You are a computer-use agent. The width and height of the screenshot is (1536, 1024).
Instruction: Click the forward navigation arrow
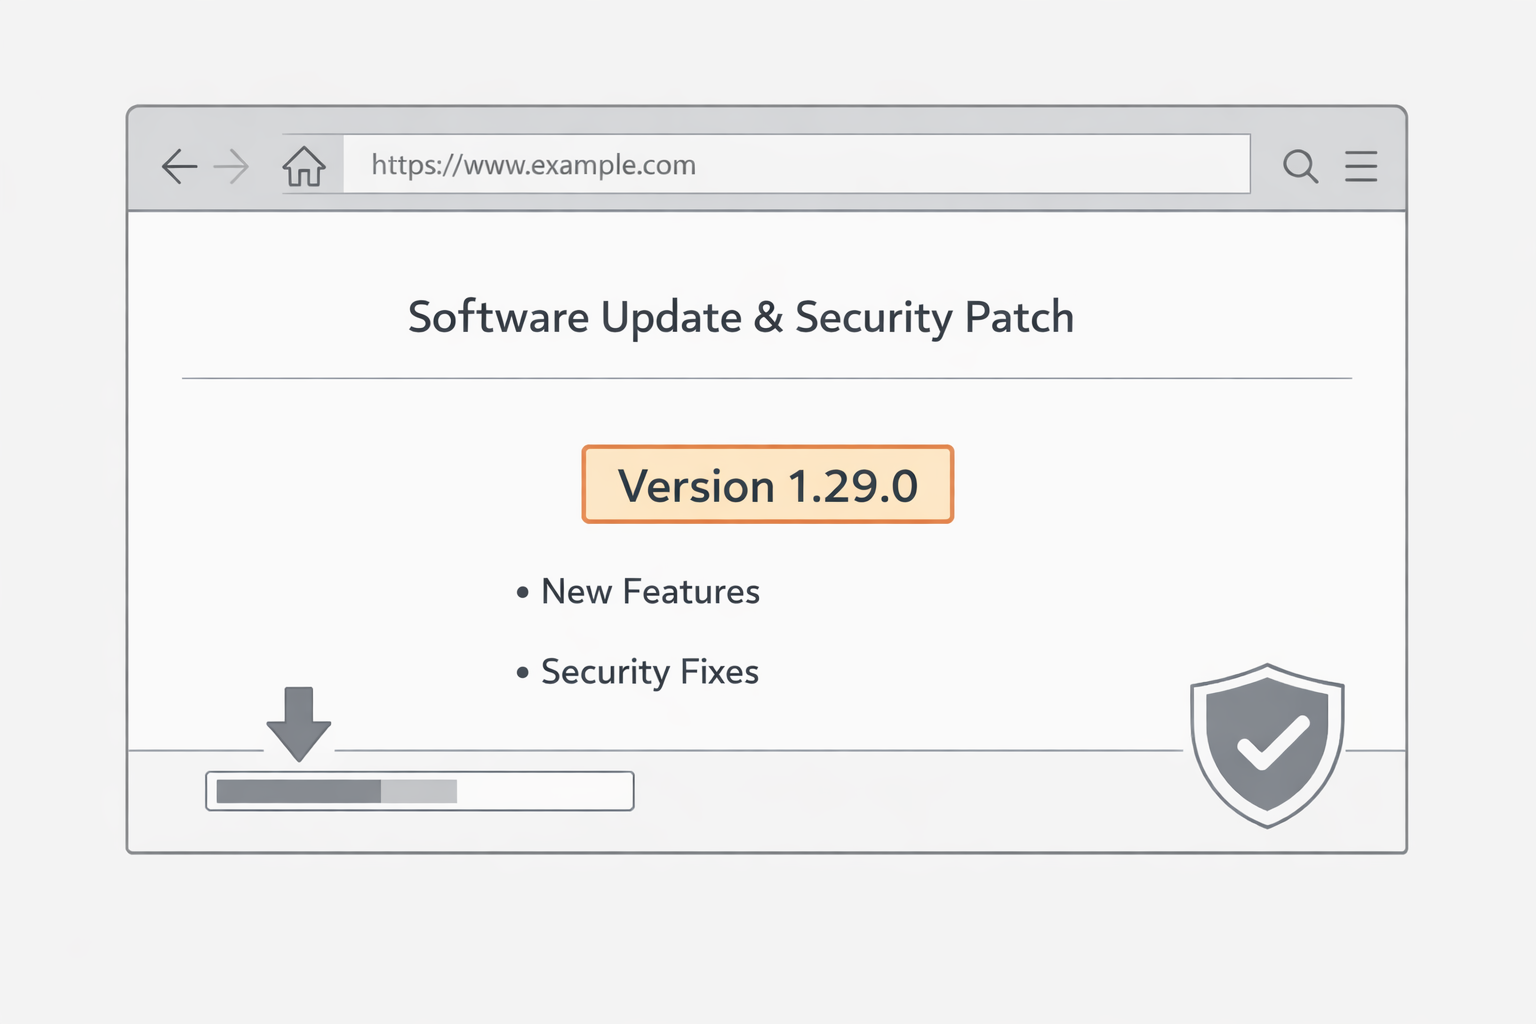pyautogui.click(x=232, y=166)
